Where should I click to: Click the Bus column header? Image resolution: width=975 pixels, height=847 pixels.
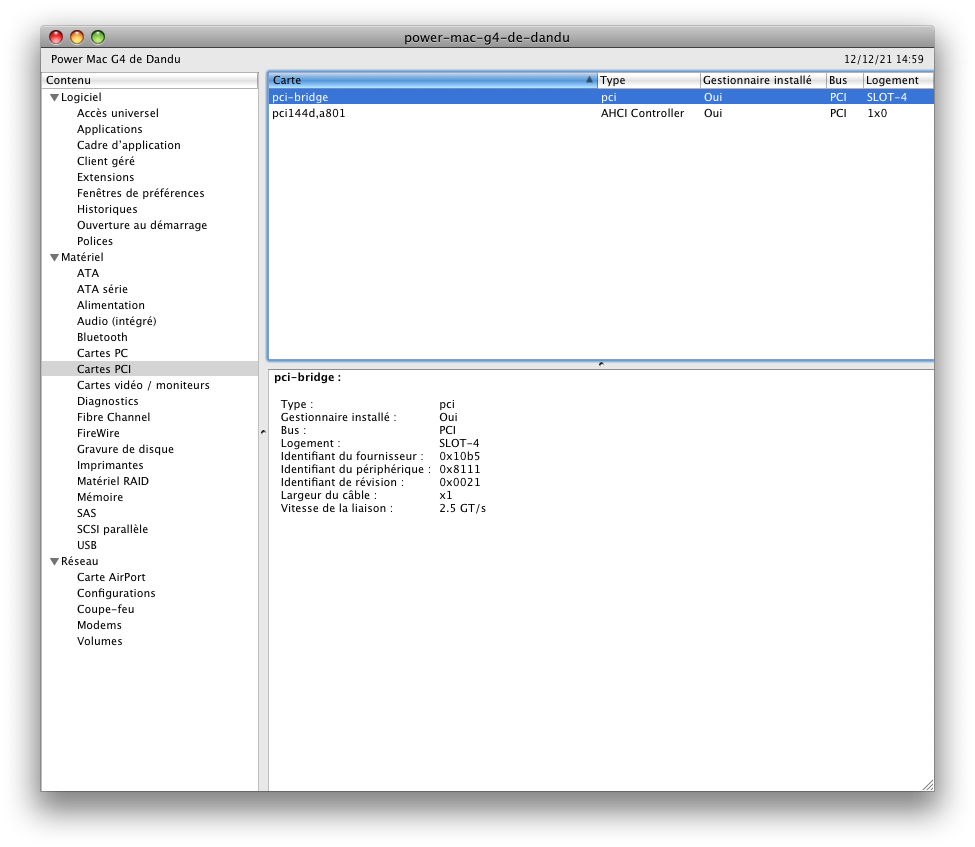point(844,80)
